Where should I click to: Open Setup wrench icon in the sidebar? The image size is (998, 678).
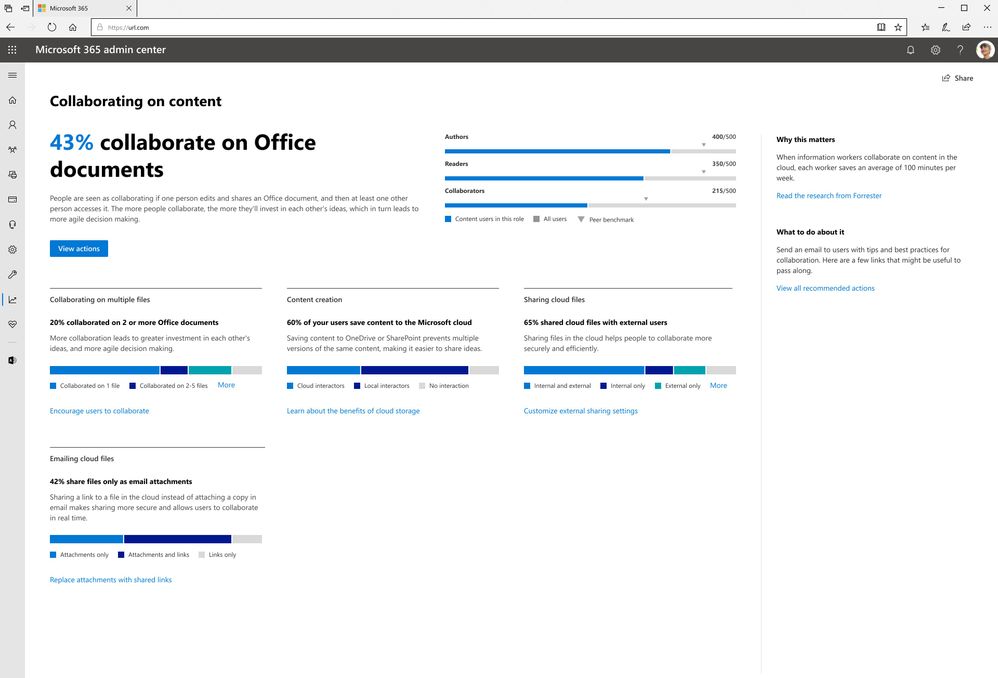tap(12, 274)
